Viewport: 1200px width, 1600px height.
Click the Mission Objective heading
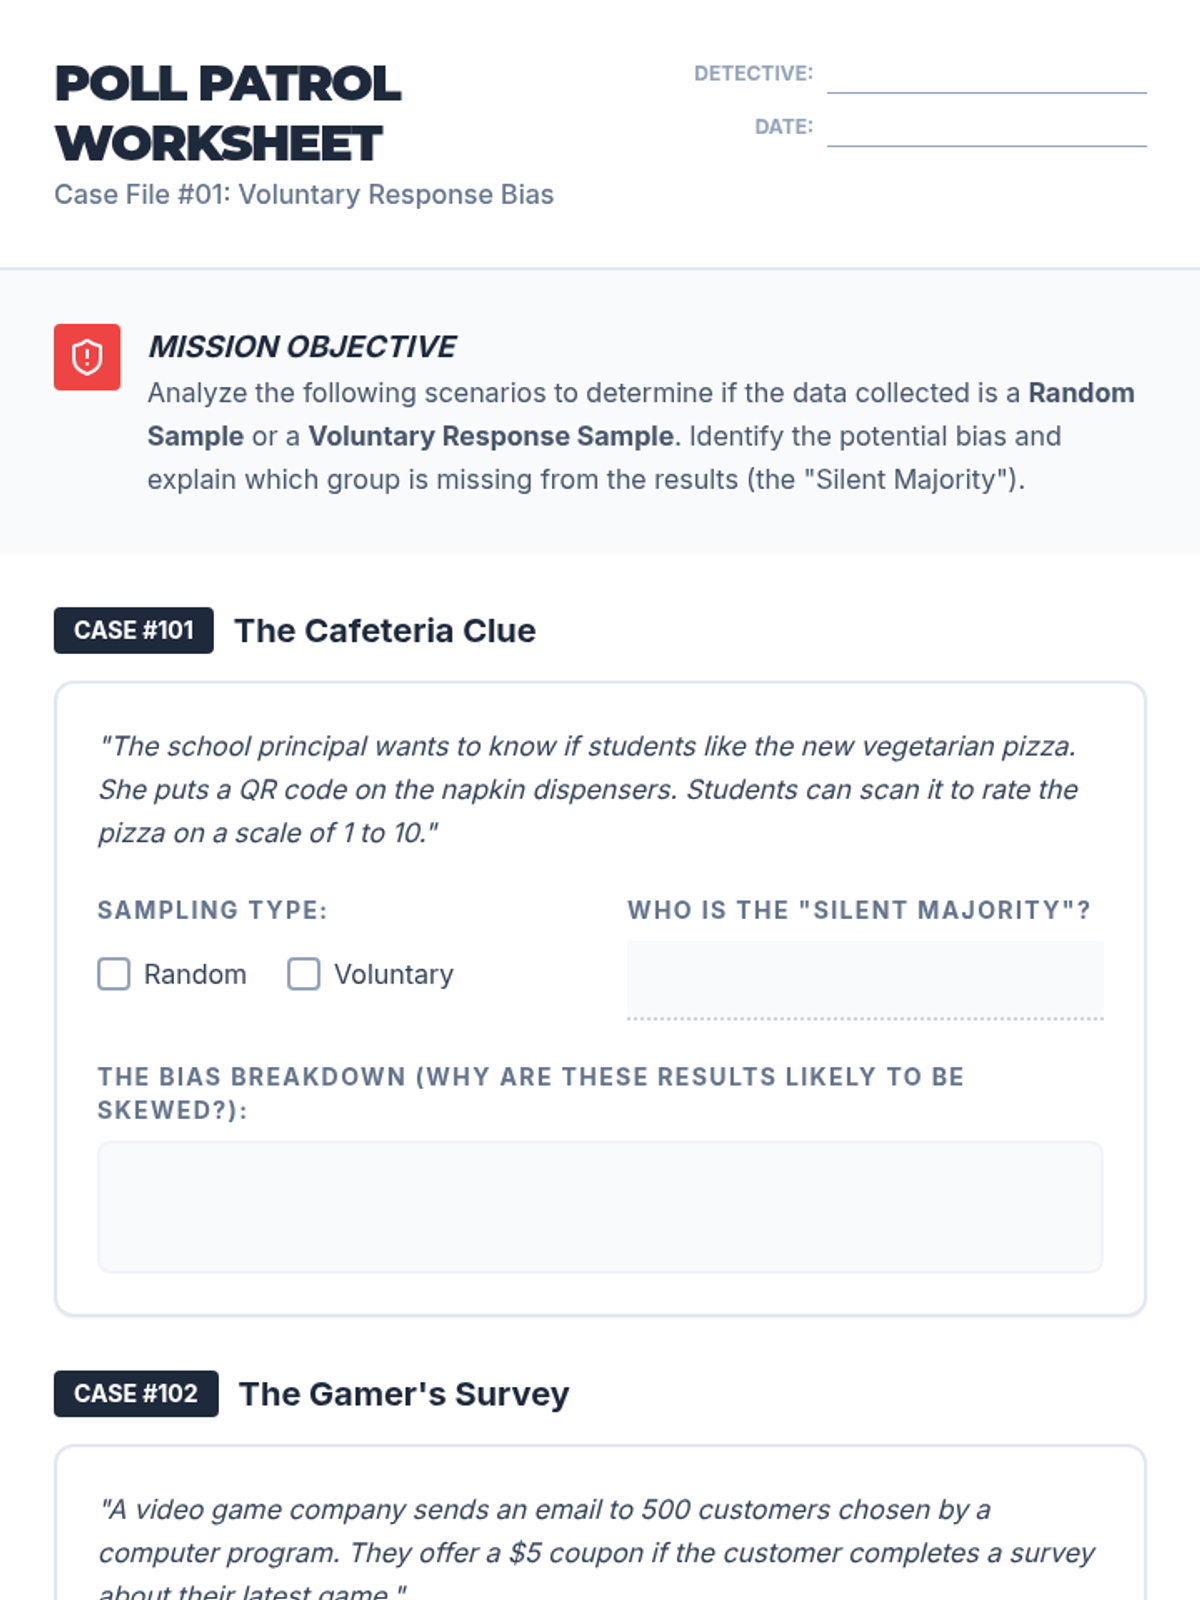tap(302, 346)
